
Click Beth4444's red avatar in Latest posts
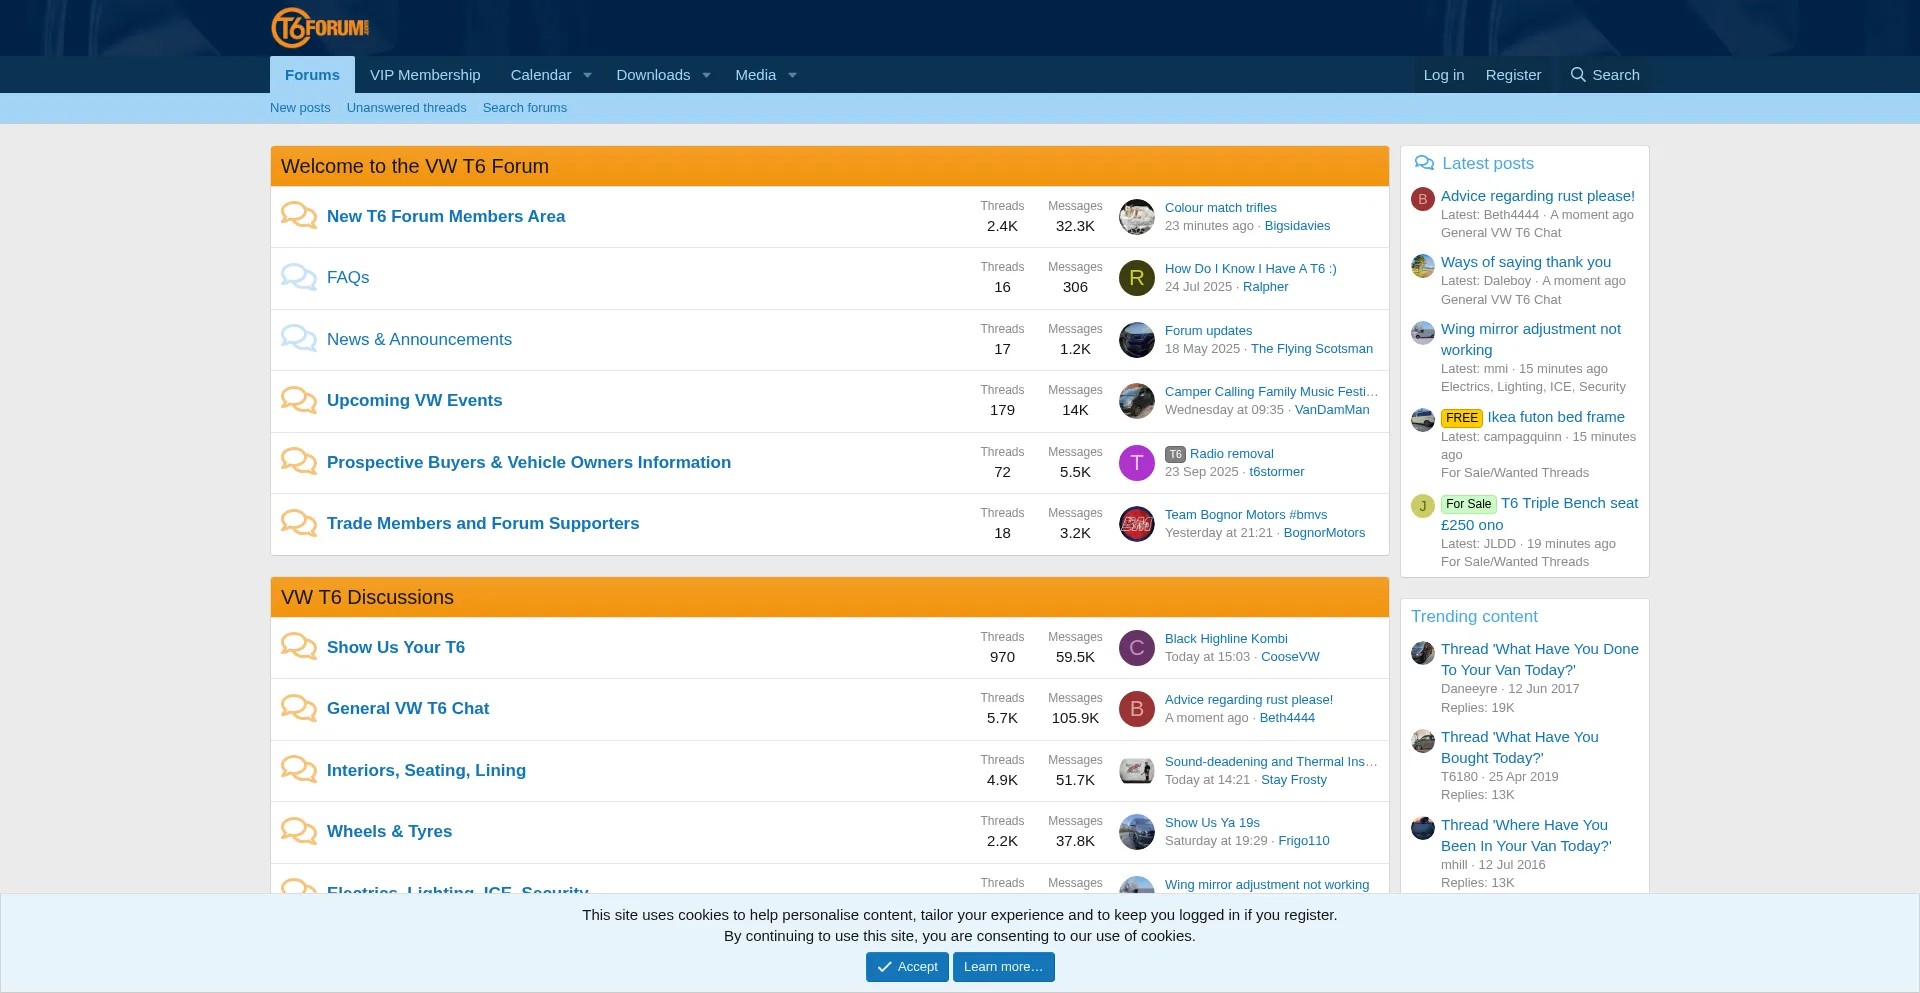pos(1422,199)
